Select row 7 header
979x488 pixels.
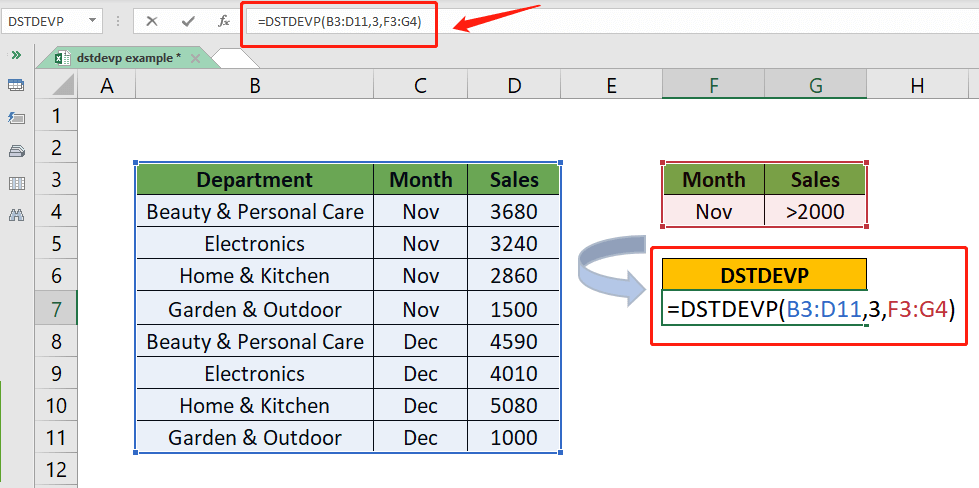(56, 308)
